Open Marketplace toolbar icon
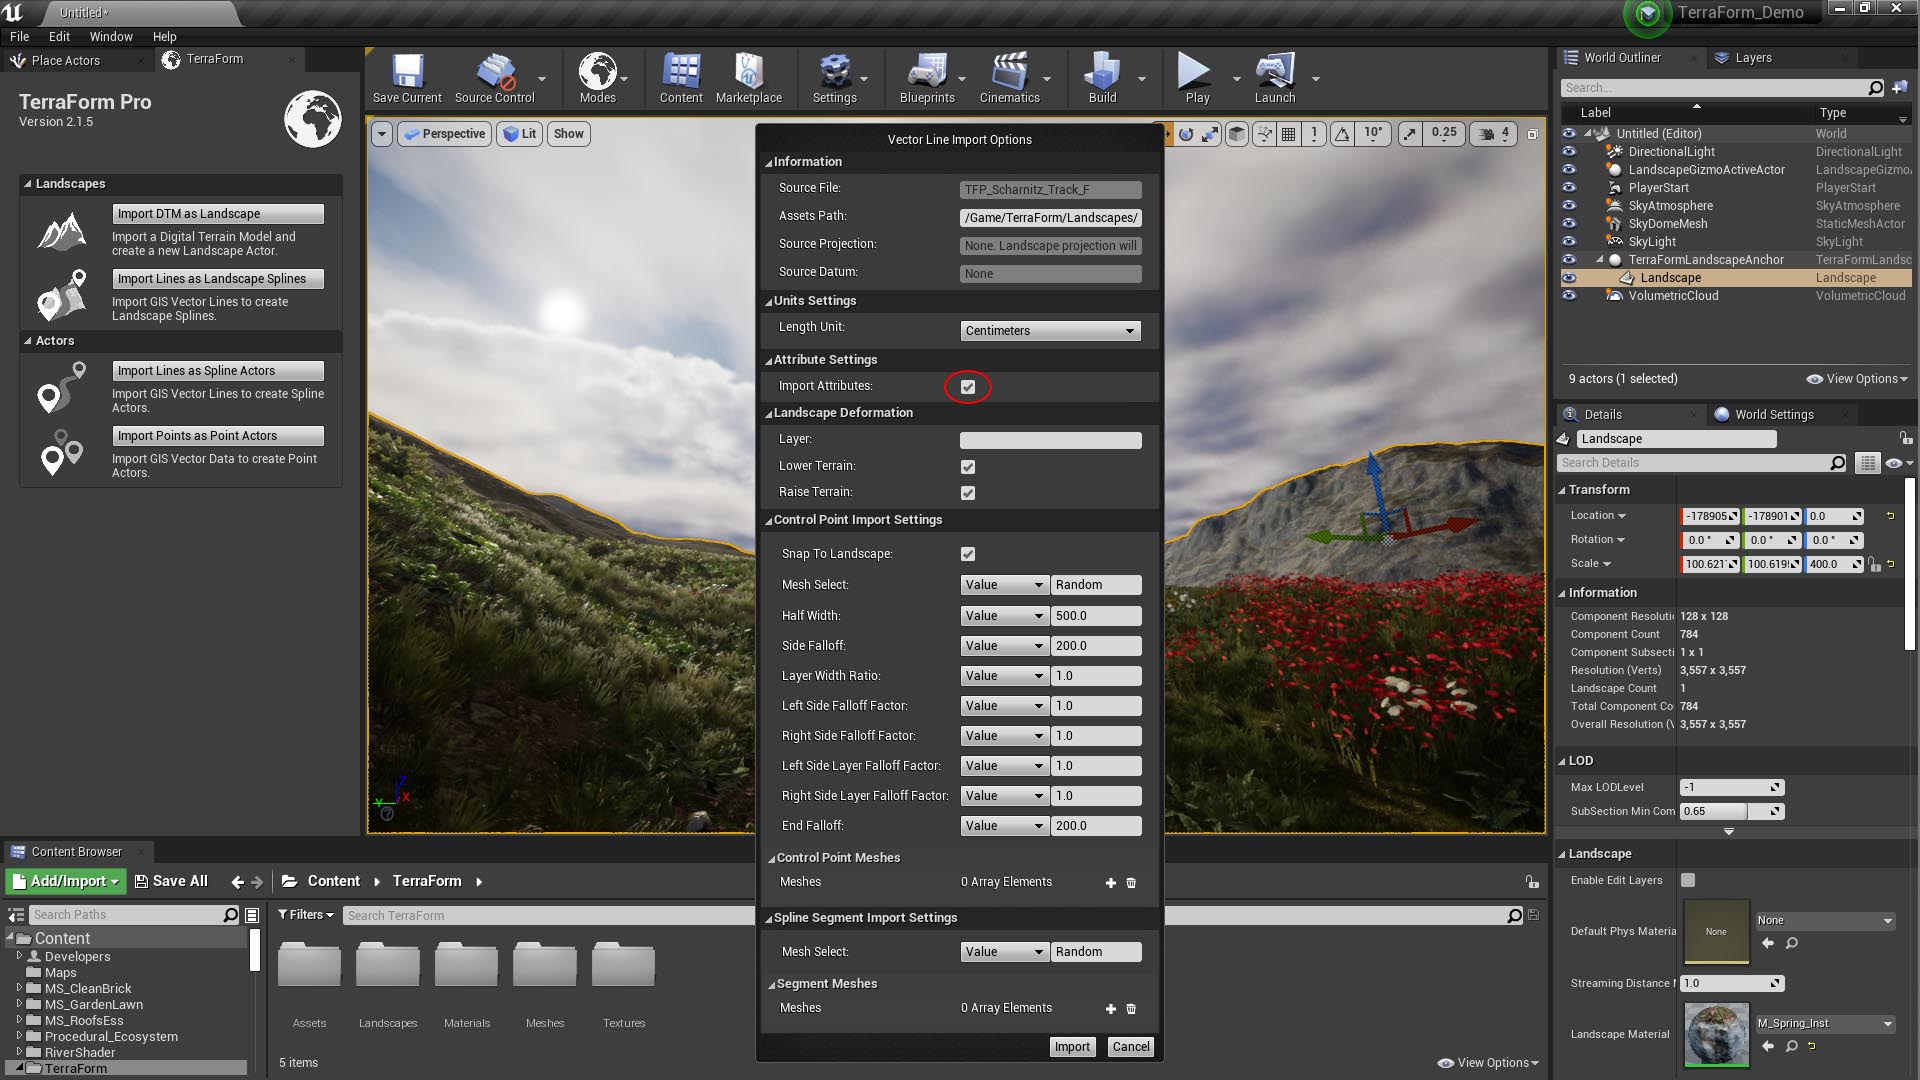This screenshot has width=1920, height=1080. pos(749,79)
